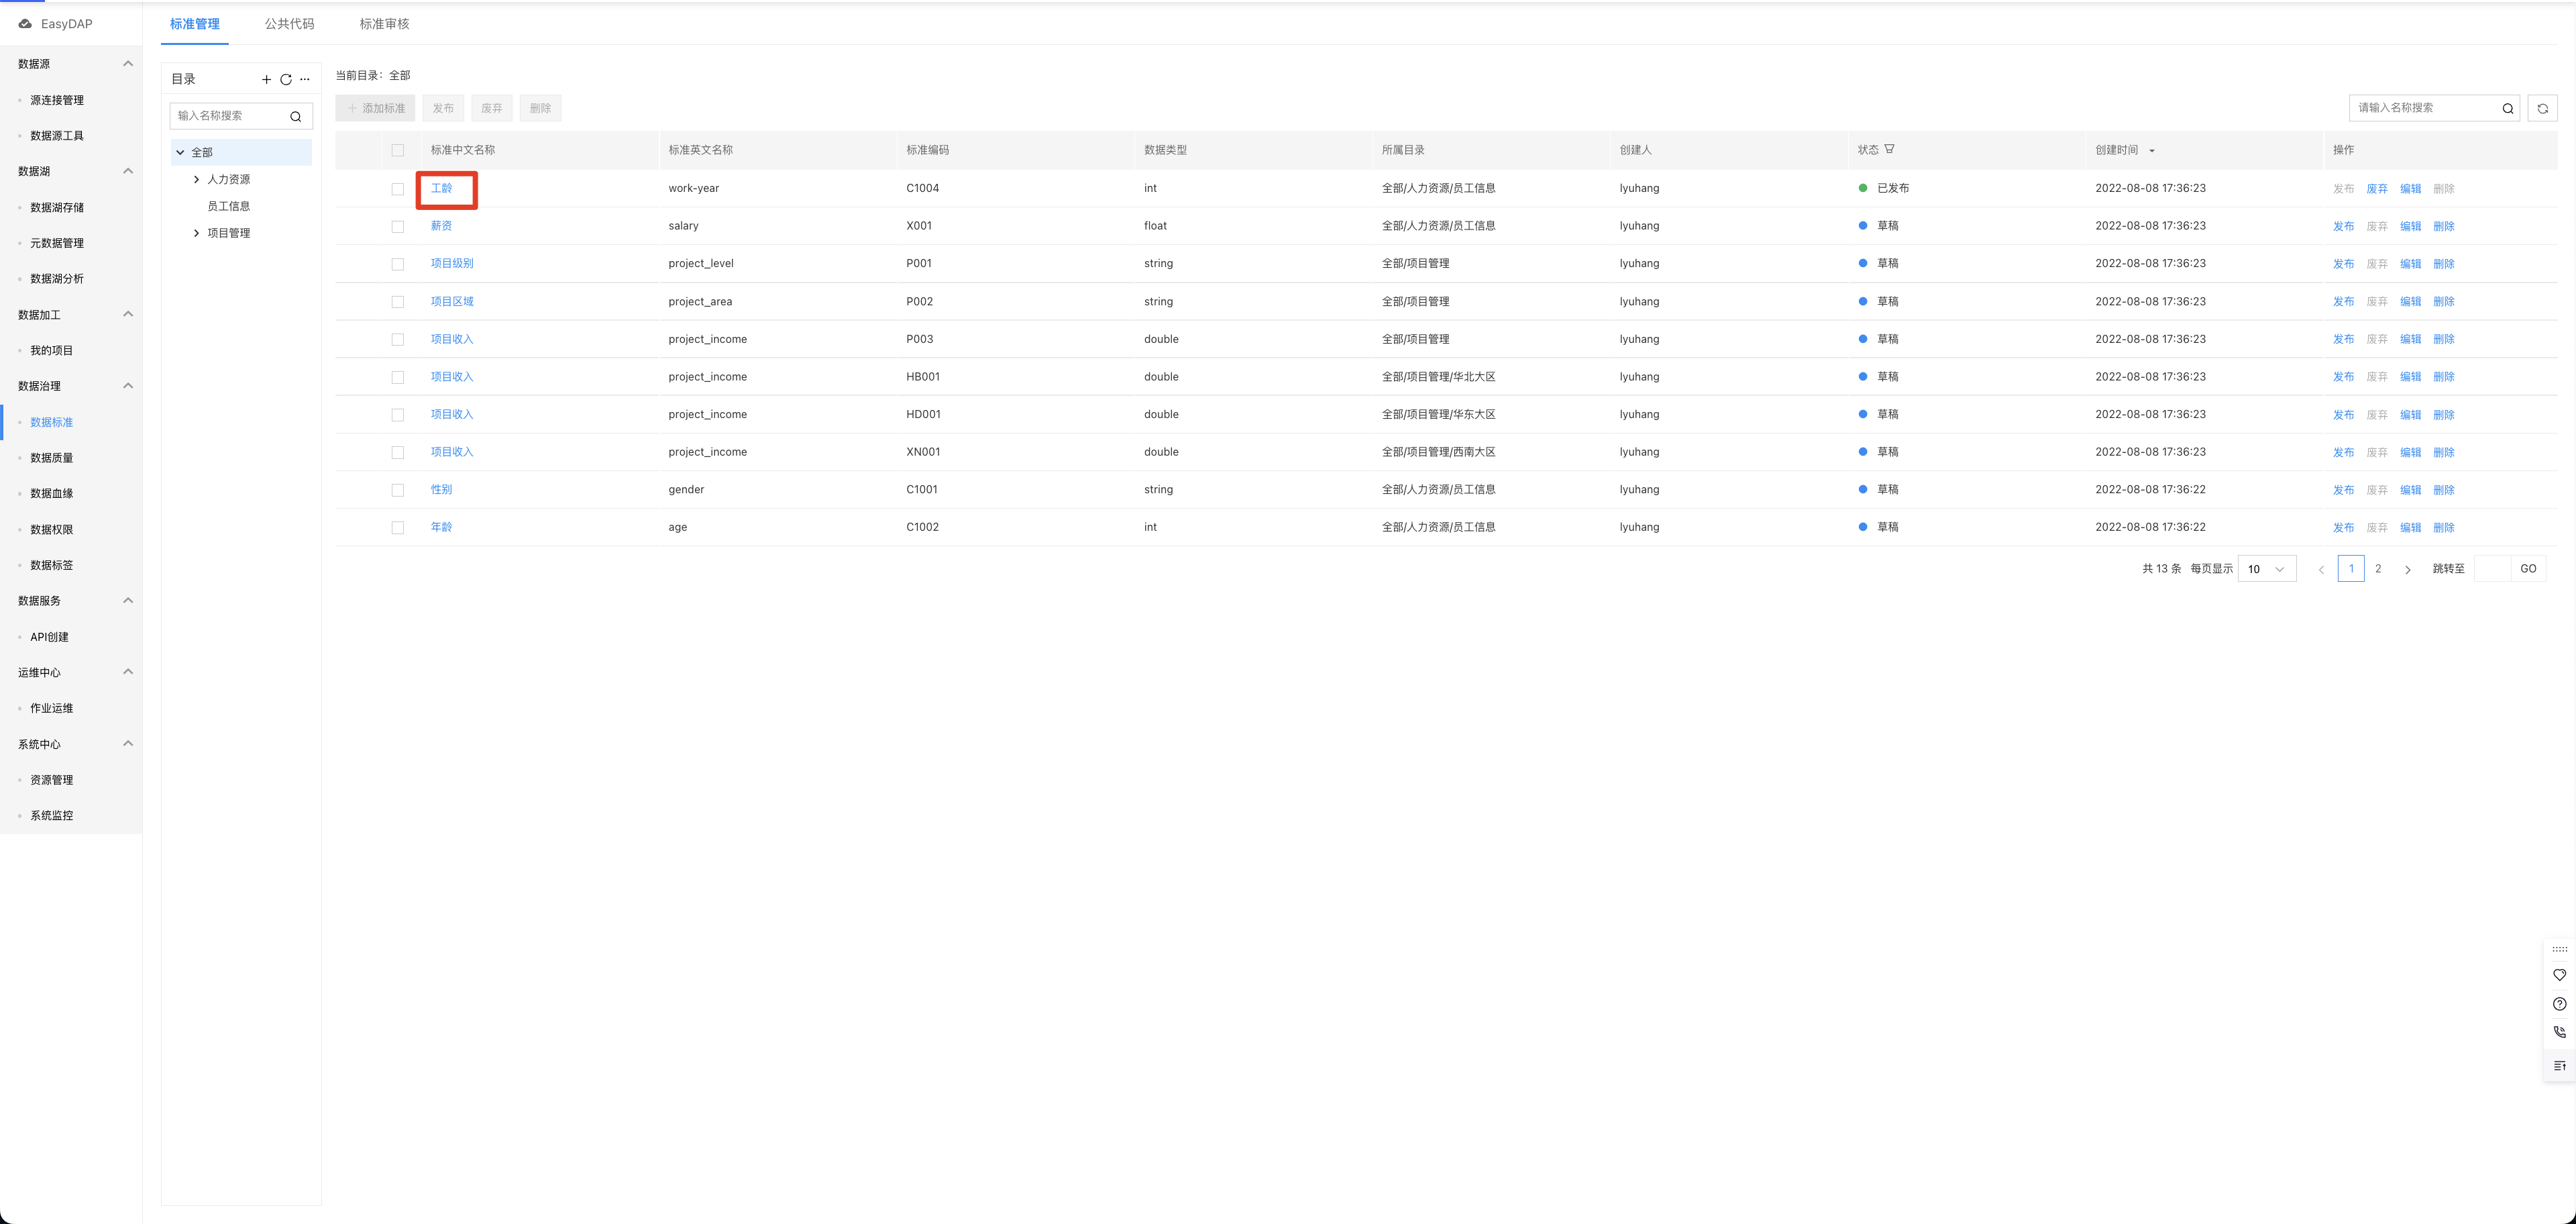Screen dimensions: 2576x1224
Task: Click the drag handle dots on floating bar
Action: point(2560,949)
